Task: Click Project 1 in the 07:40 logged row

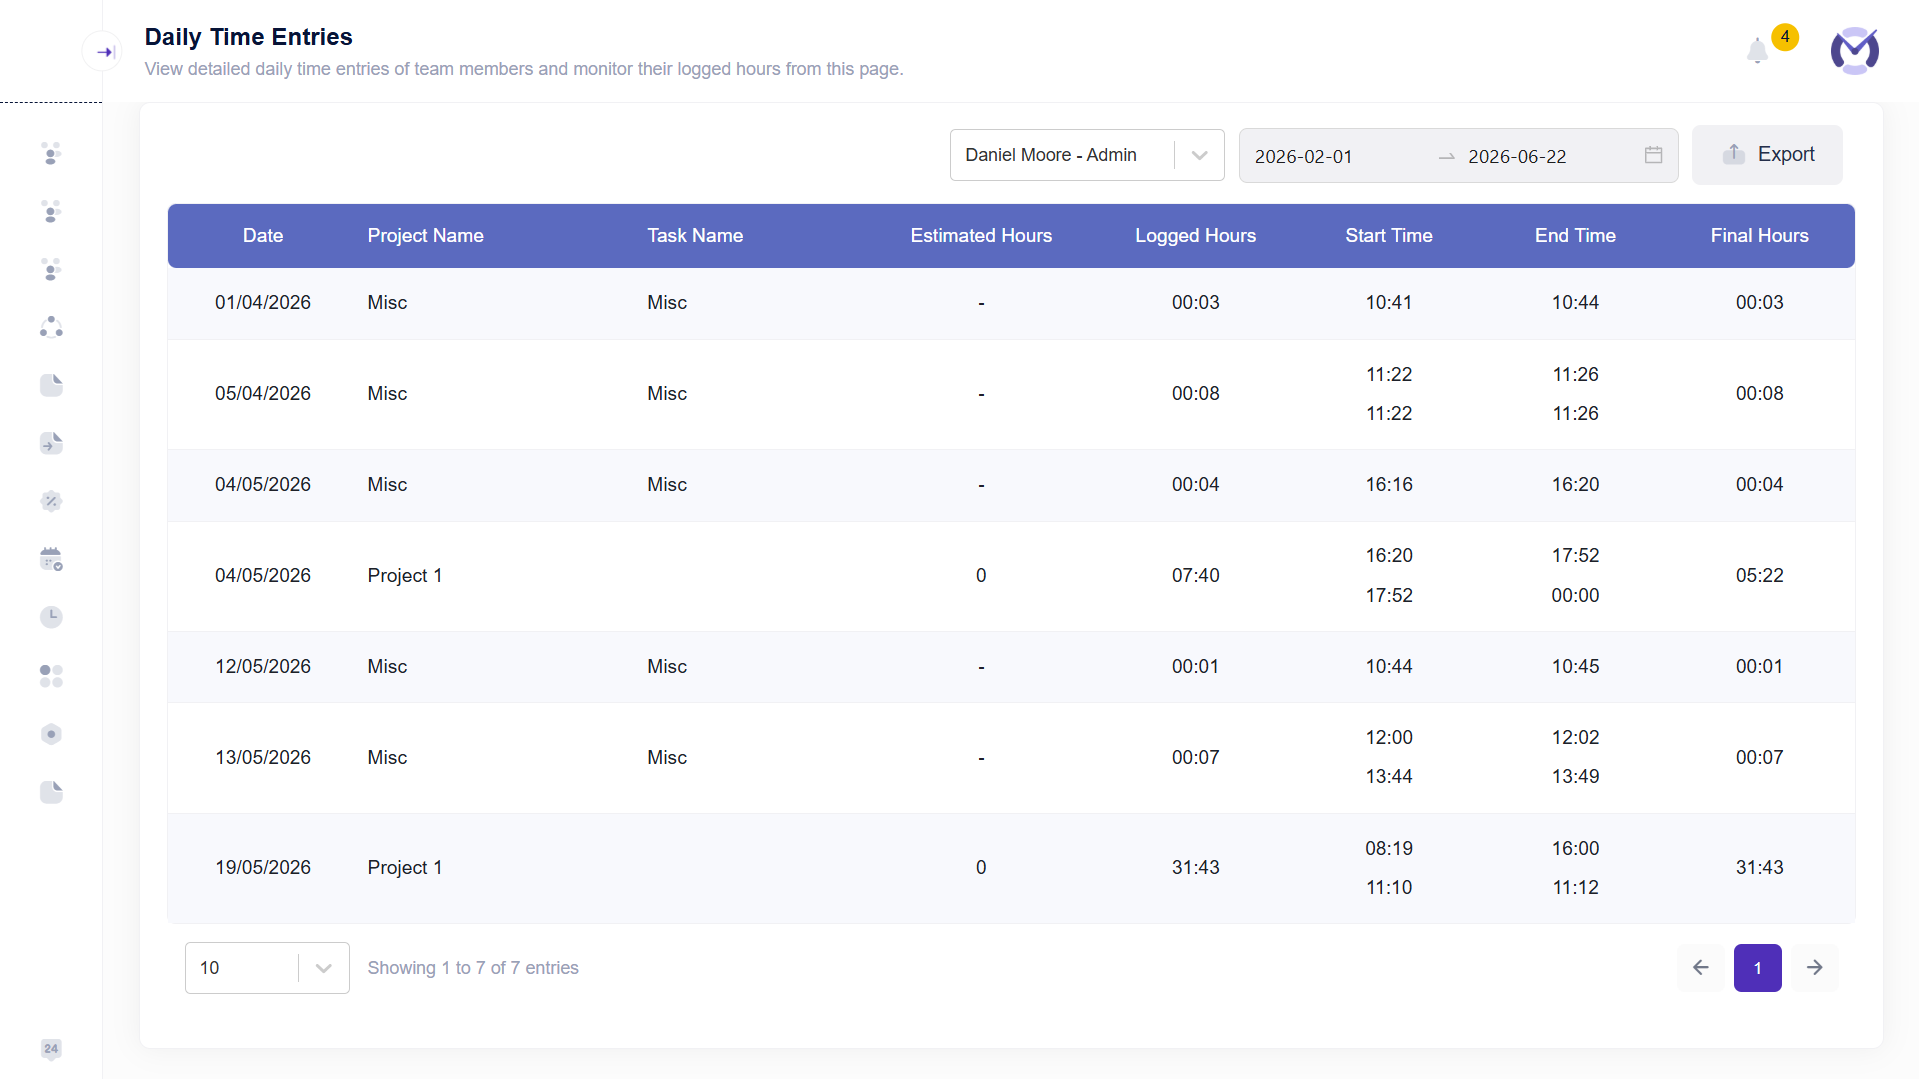Action: point(404,576)
